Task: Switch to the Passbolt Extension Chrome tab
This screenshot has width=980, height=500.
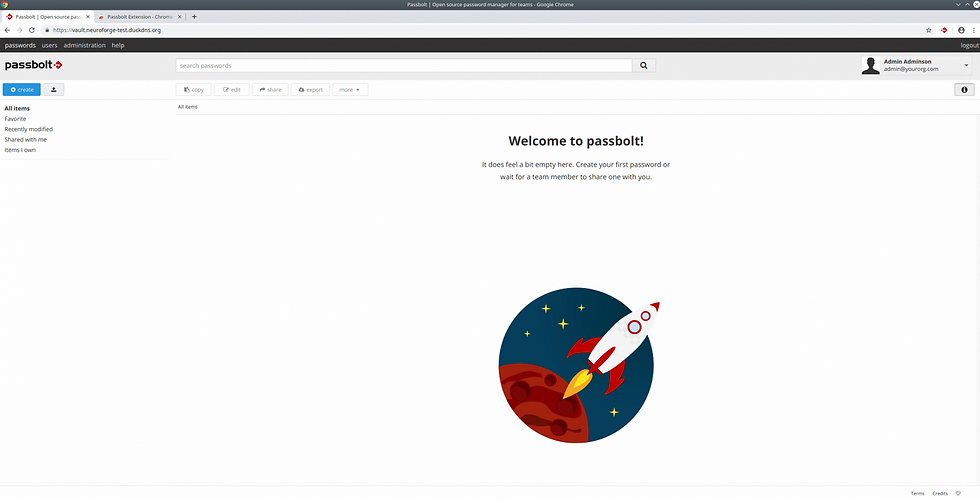Action: click(x=139, y=17)
